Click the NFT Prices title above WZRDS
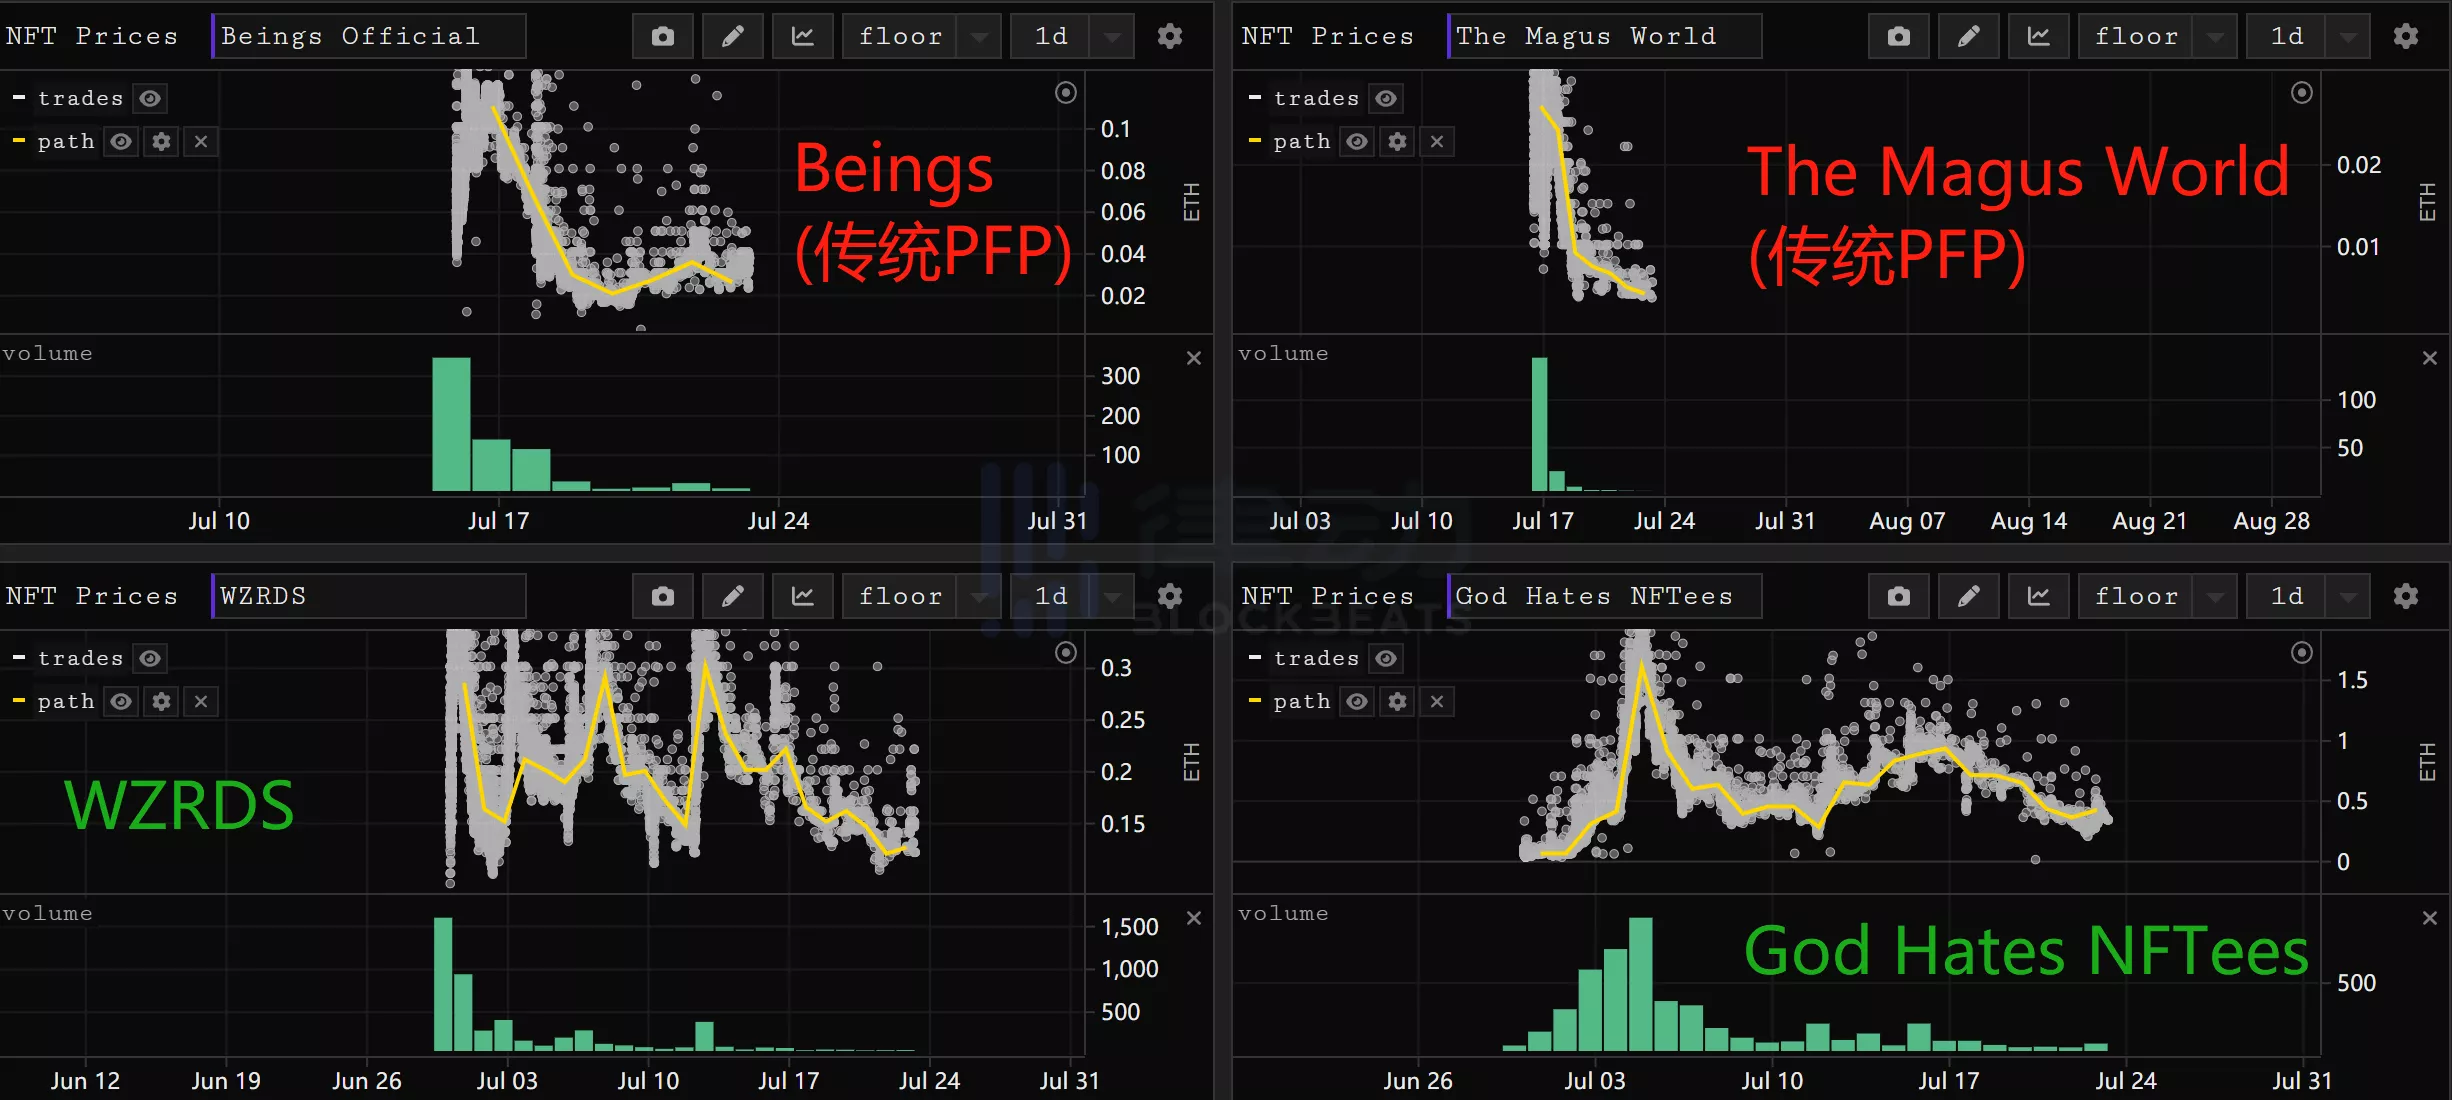Viewport: 2452px width, 1100px height. (92, 597)
